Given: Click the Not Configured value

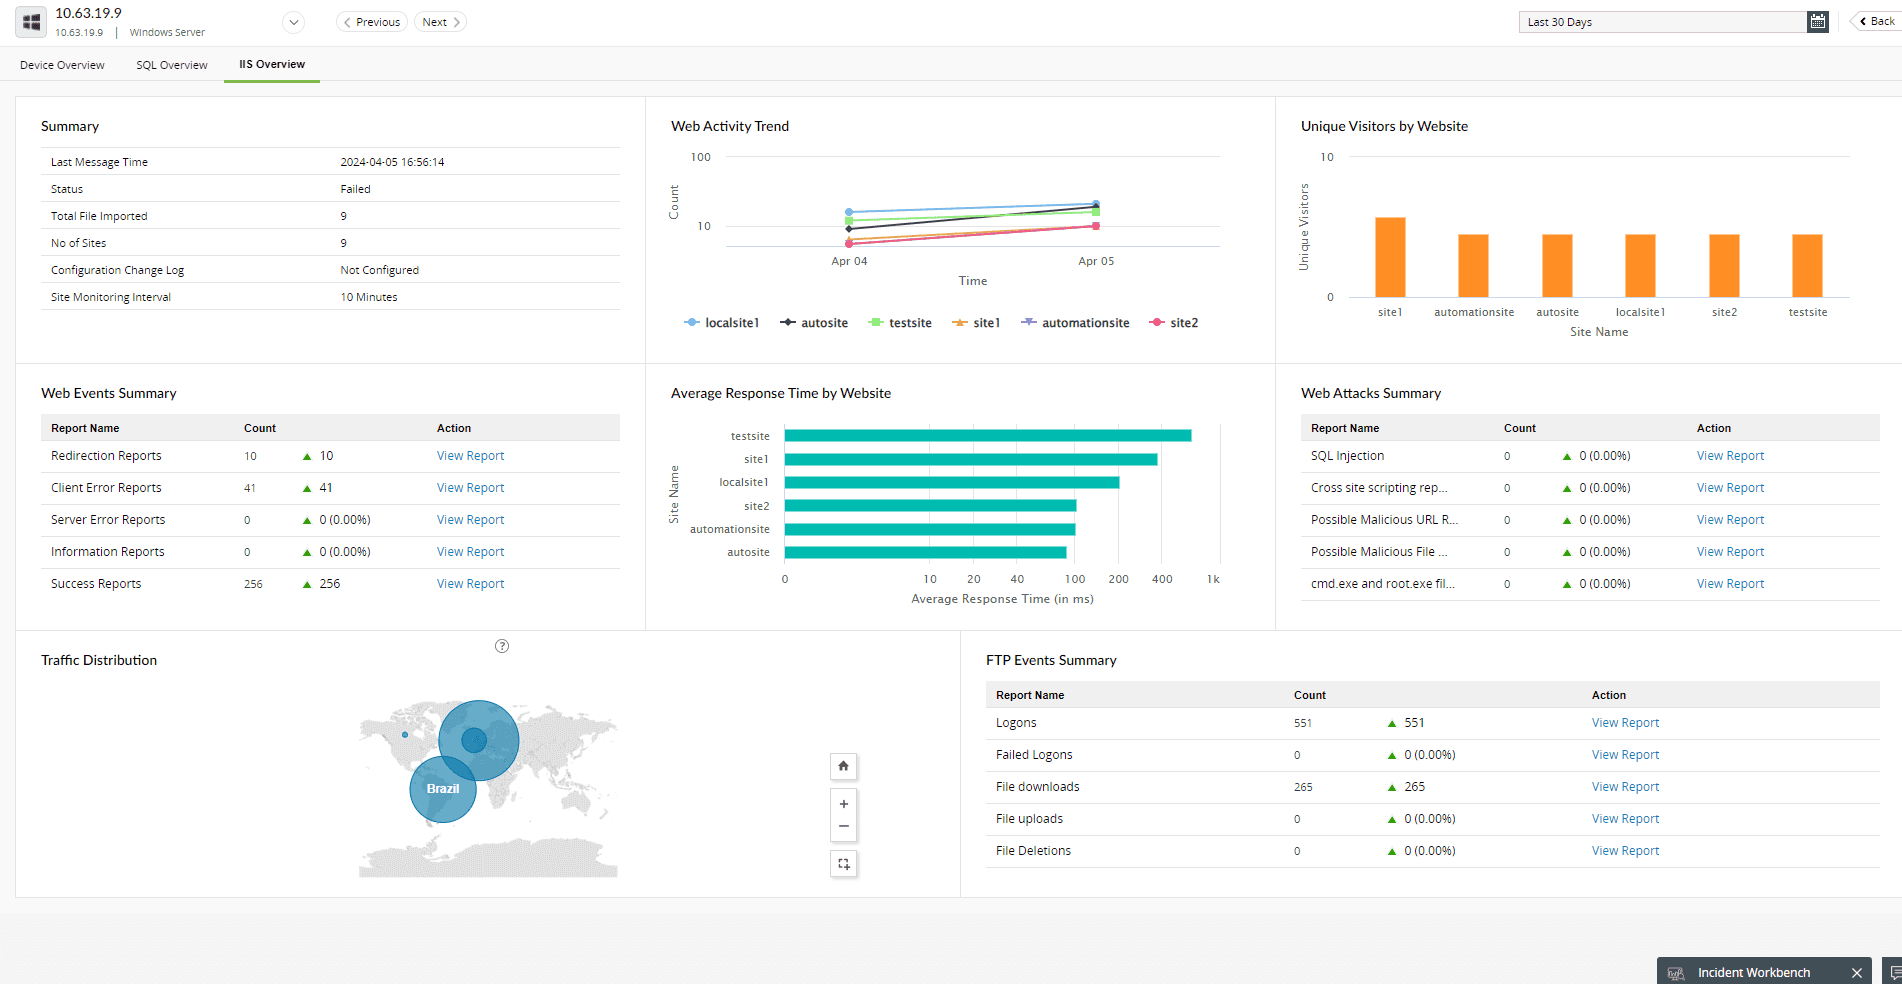Looking at the screenshot, I should click(x=379, y=270).
